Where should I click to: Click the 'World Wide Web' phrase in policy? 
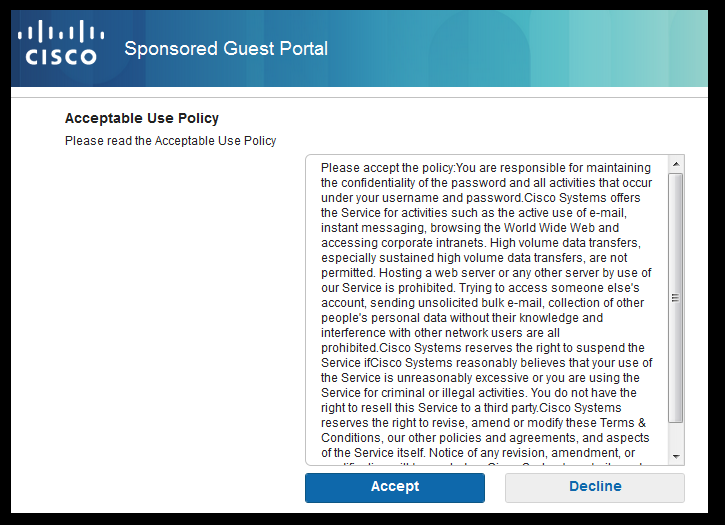point(549,228)
